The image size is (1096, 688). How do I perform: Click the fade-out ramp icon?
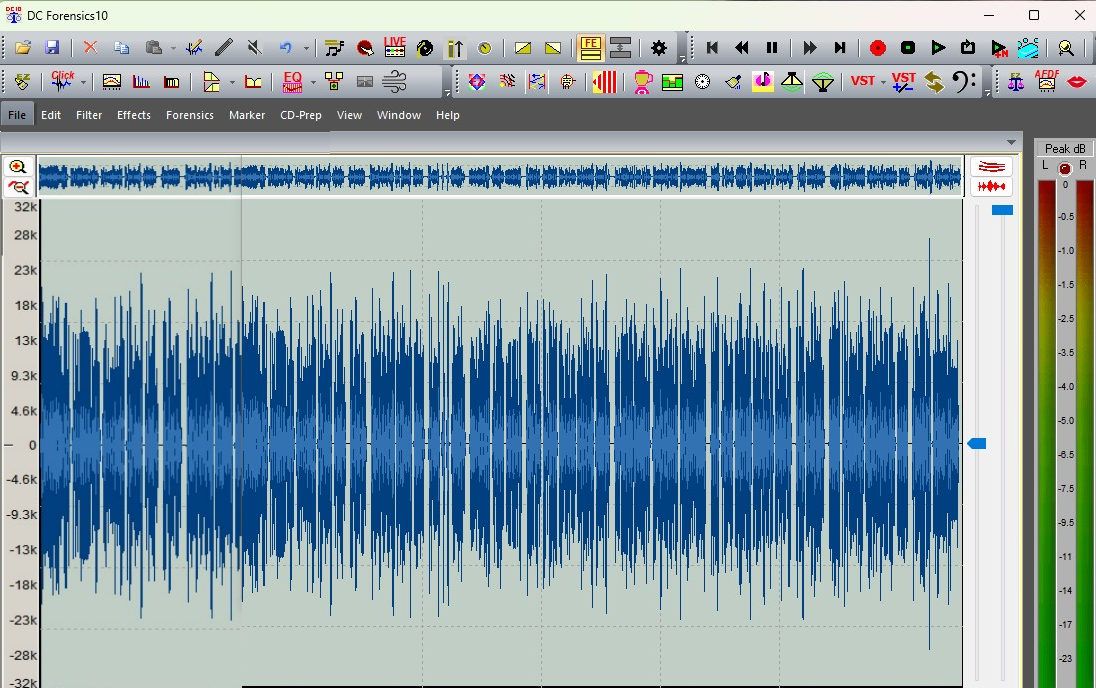[x=553, y=48]
